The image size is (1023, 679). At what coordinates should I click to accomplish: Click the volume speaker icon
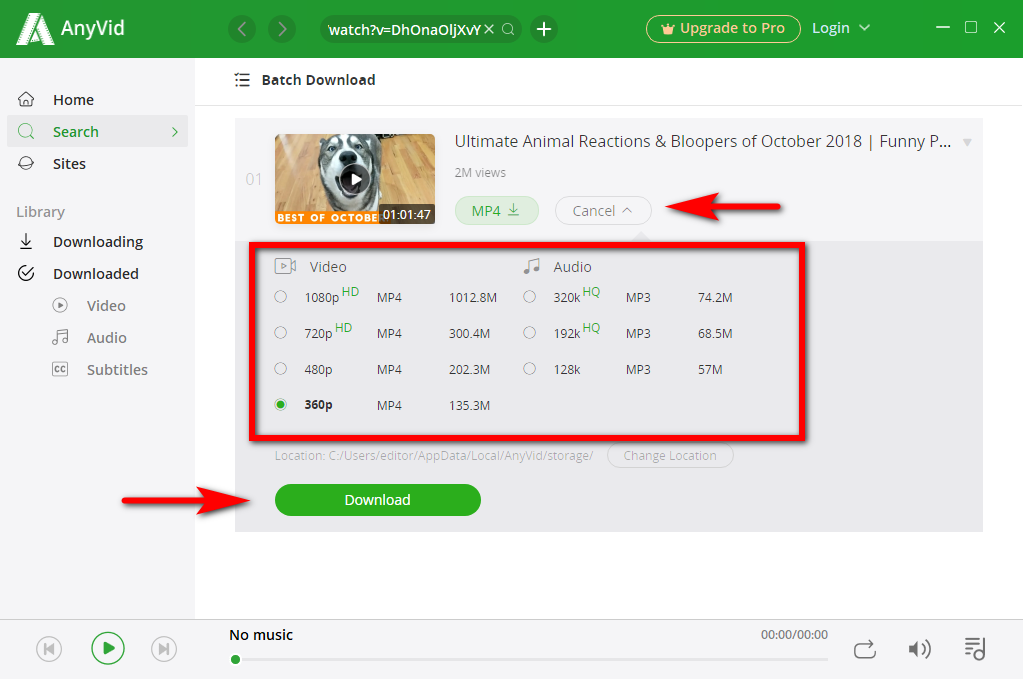(919, 648)
